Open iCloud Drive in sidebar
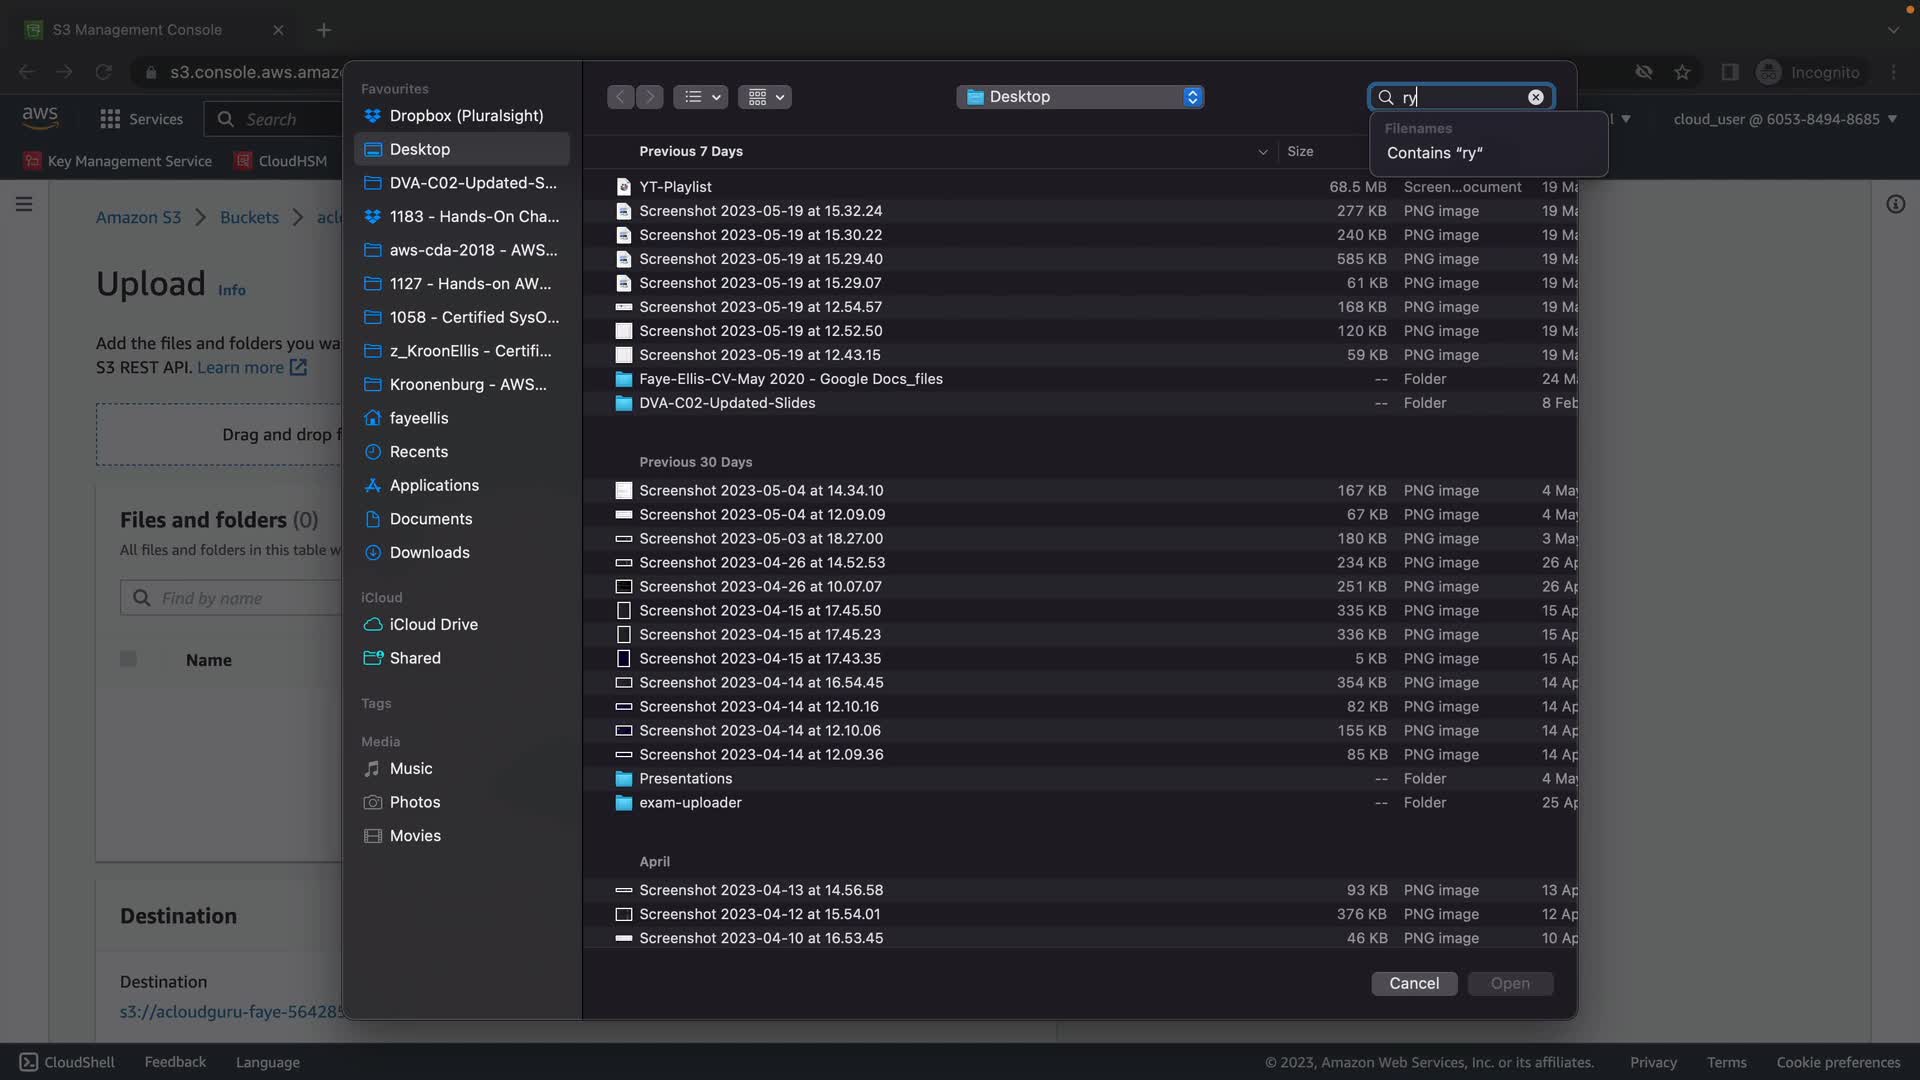This screenshot has width=1920, height=1080. click(x=433, y=624)
